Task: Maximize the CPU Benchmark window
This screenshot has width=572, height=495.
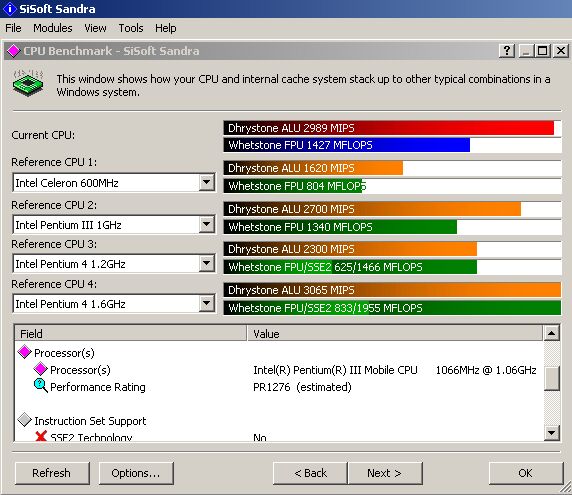Action: [x=542, y=51]
